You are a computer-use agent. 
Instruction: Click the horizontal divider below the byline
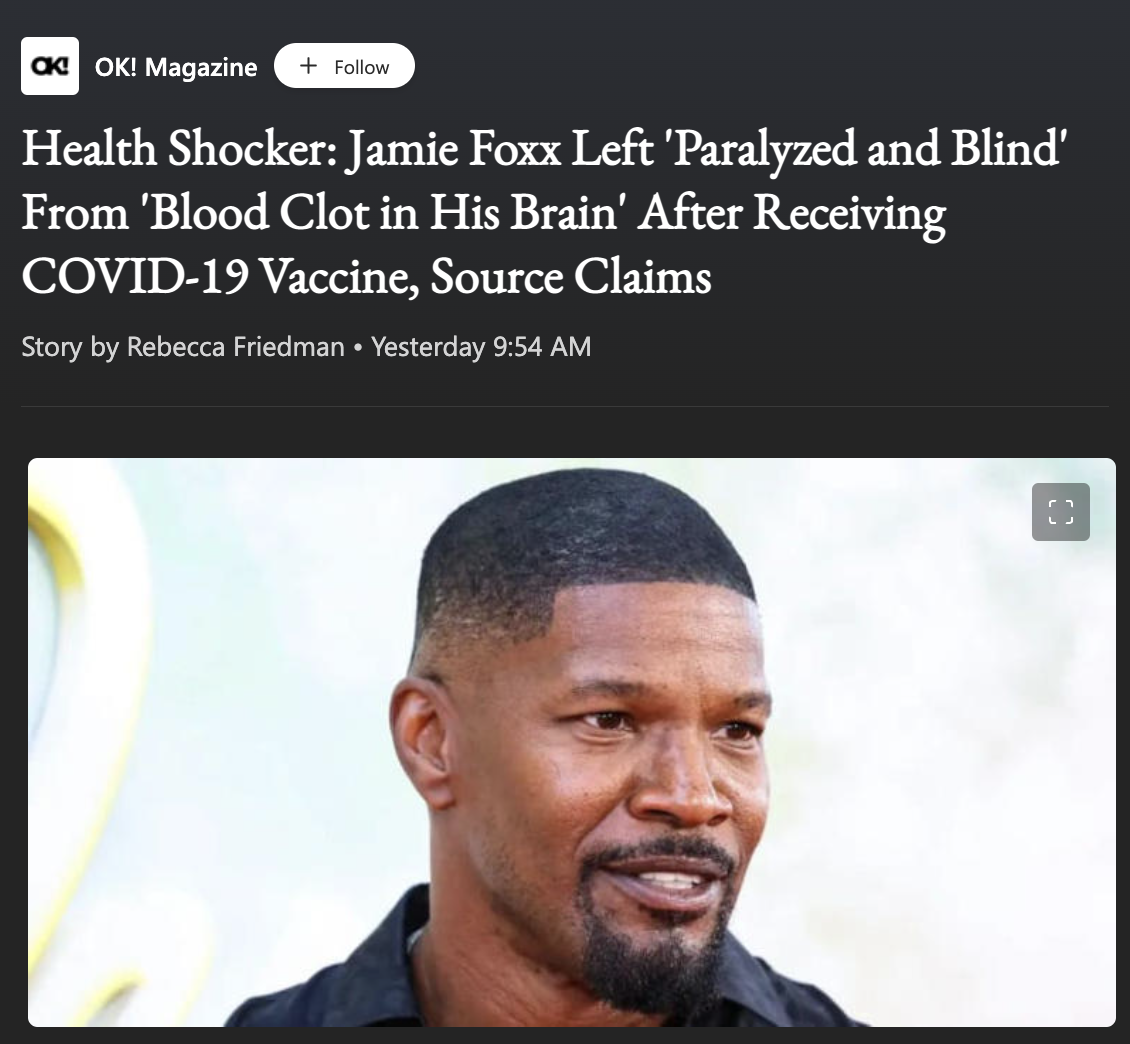[x=565, y=406]
